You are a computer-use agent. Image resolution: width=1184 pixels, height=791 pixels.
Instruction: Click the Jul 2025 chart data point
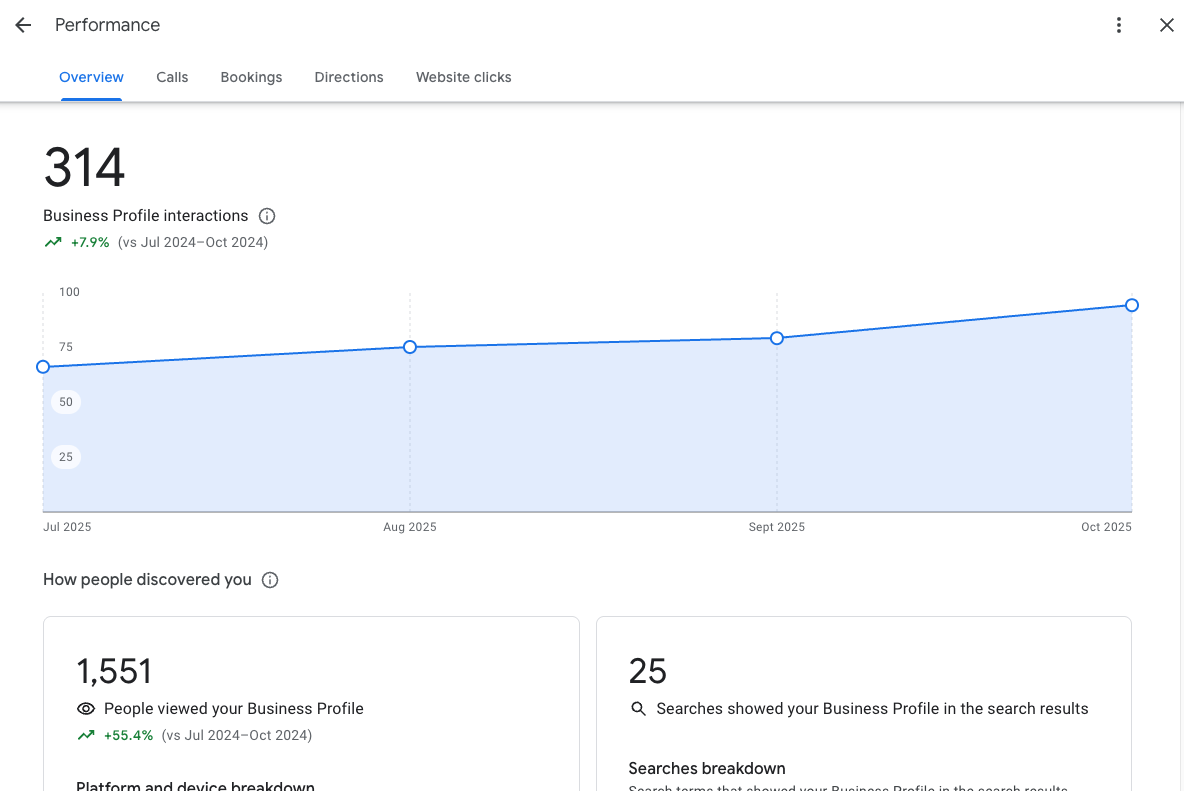[x=43, y=367]
